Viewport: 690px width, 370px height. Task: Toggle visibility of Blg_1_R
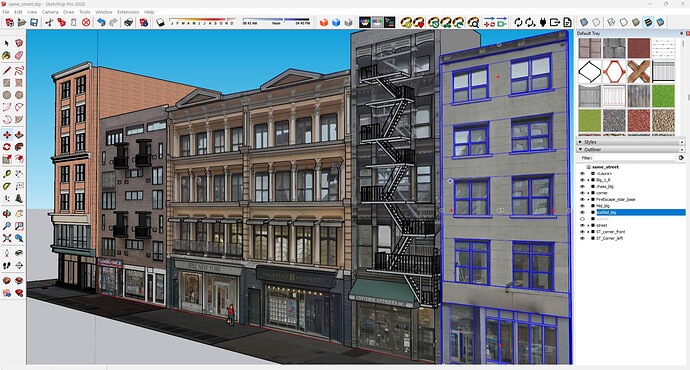coord(582,180)
